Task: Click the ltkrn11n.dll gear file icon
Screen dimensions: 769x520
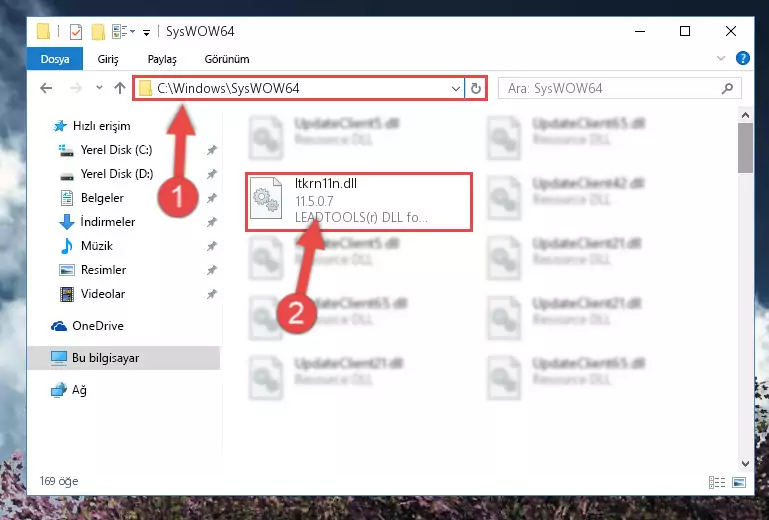Action: pos(266,199)
